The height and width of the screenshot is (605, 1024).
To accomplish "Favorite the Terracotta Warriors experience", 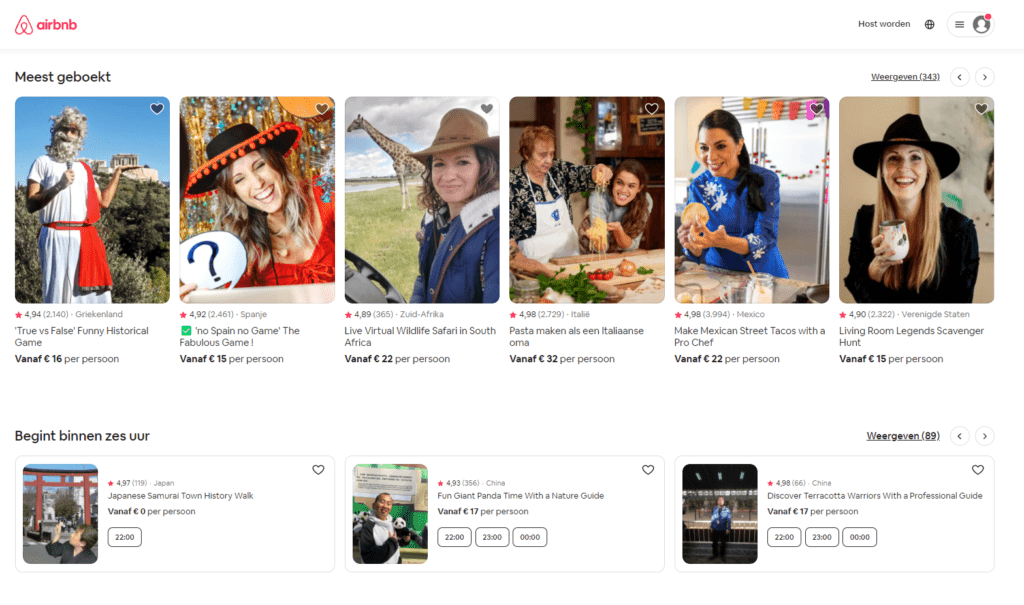I will pos(978,470).
